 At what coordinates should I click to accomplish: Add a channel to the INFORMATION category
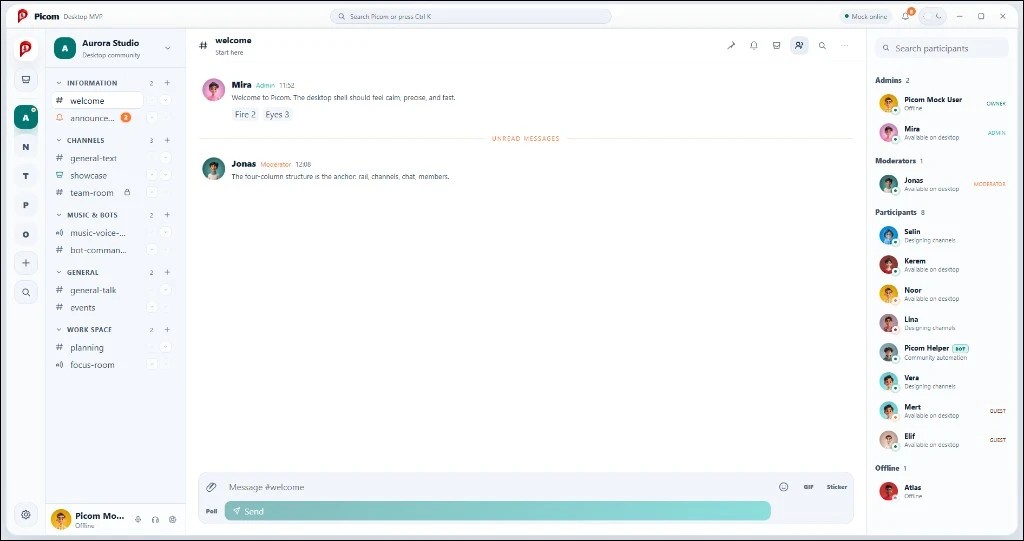(167, 83)
